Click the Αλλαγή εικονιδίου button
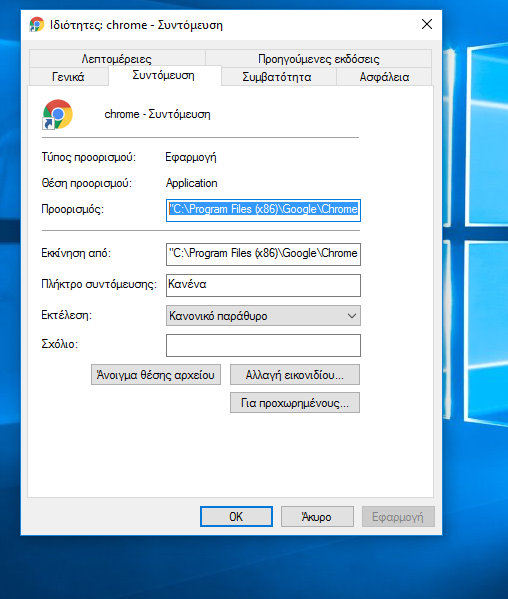This screenshot has width=508, height=599. coord(295,375)
